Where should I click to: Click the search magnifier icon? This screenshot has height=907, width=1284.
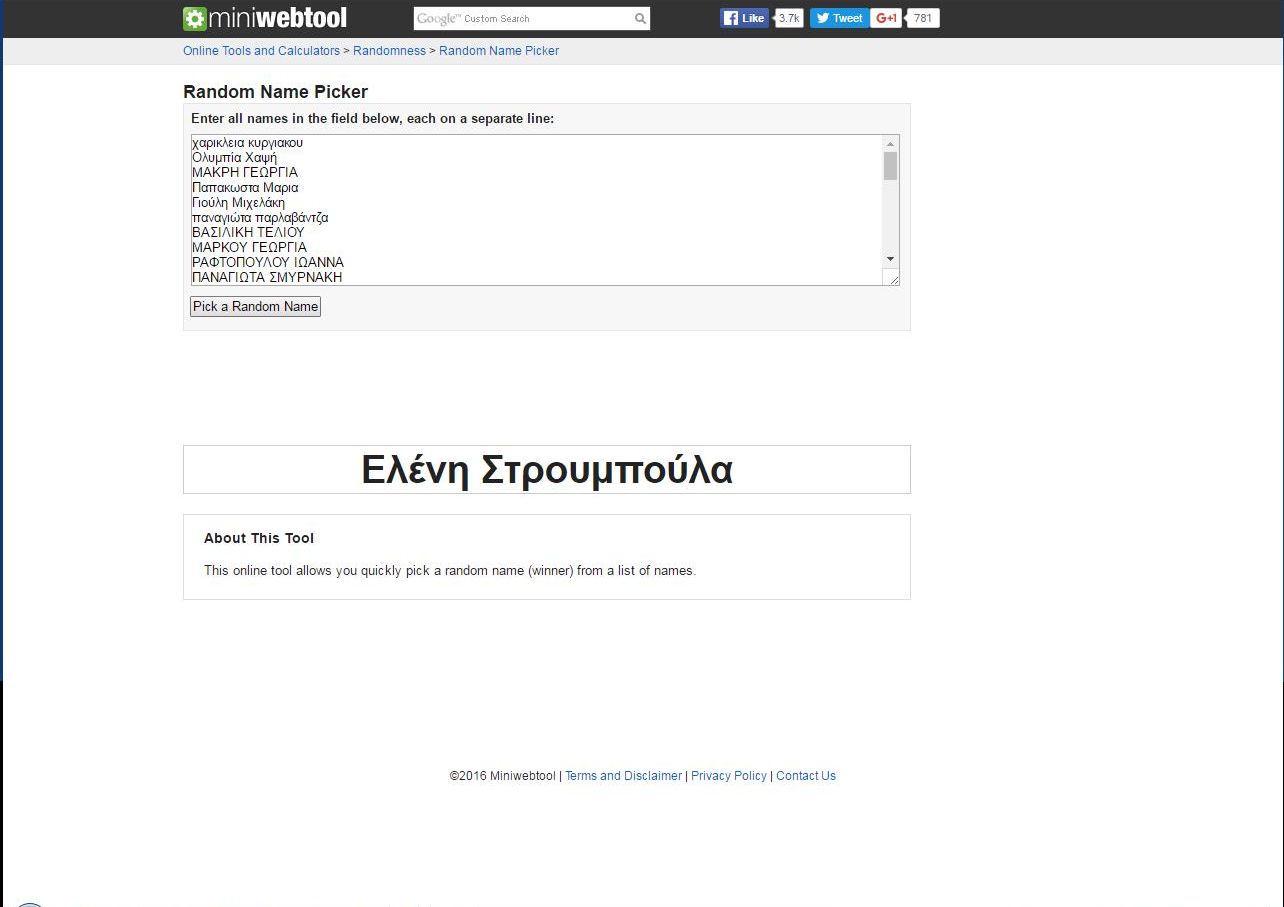coord(640,19)
